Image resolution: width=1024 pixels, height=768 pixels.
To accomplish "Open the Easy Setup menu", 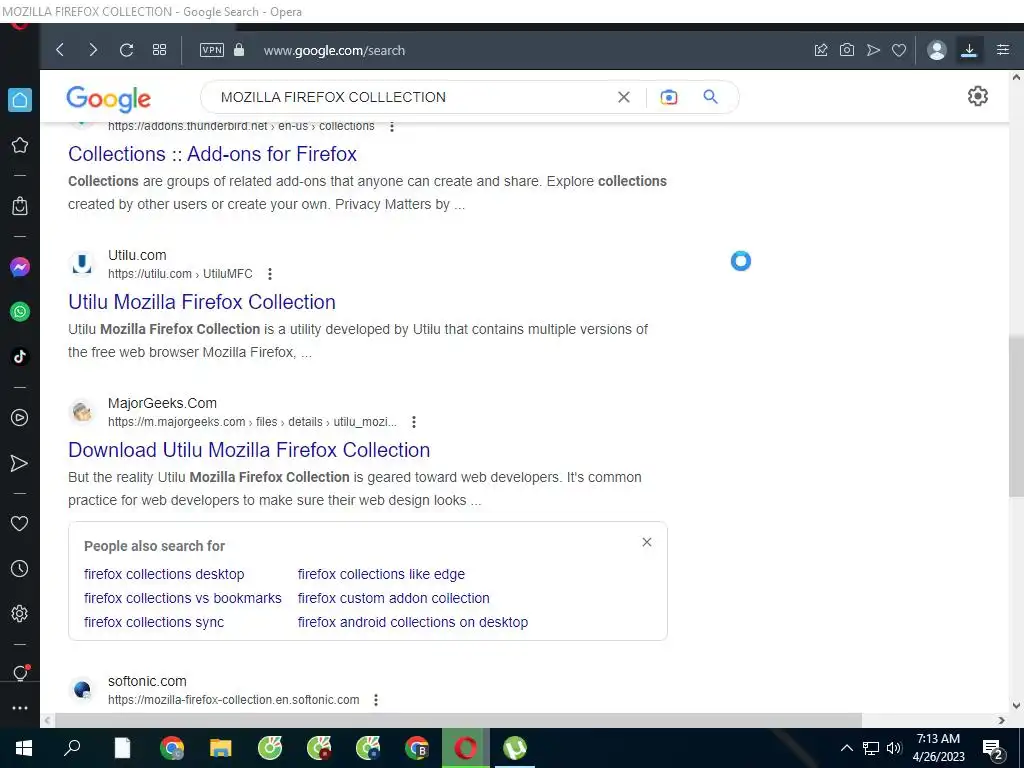I will 1003,50.
